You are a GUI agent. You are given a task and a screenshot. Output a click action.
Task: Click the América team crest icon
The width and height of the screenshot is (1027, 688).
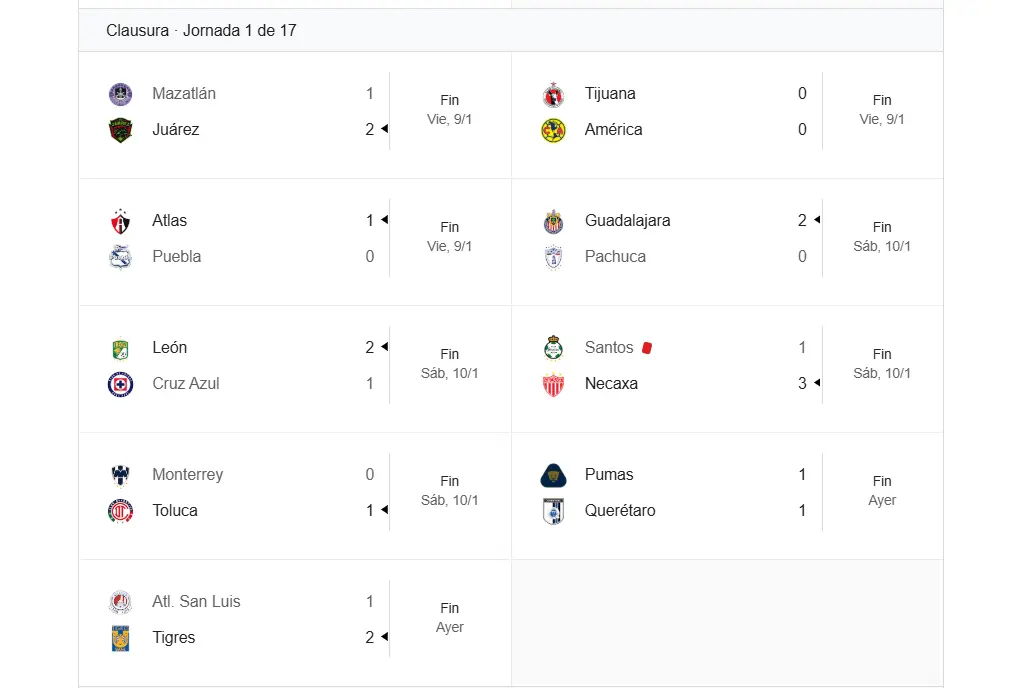pos(553,130)
